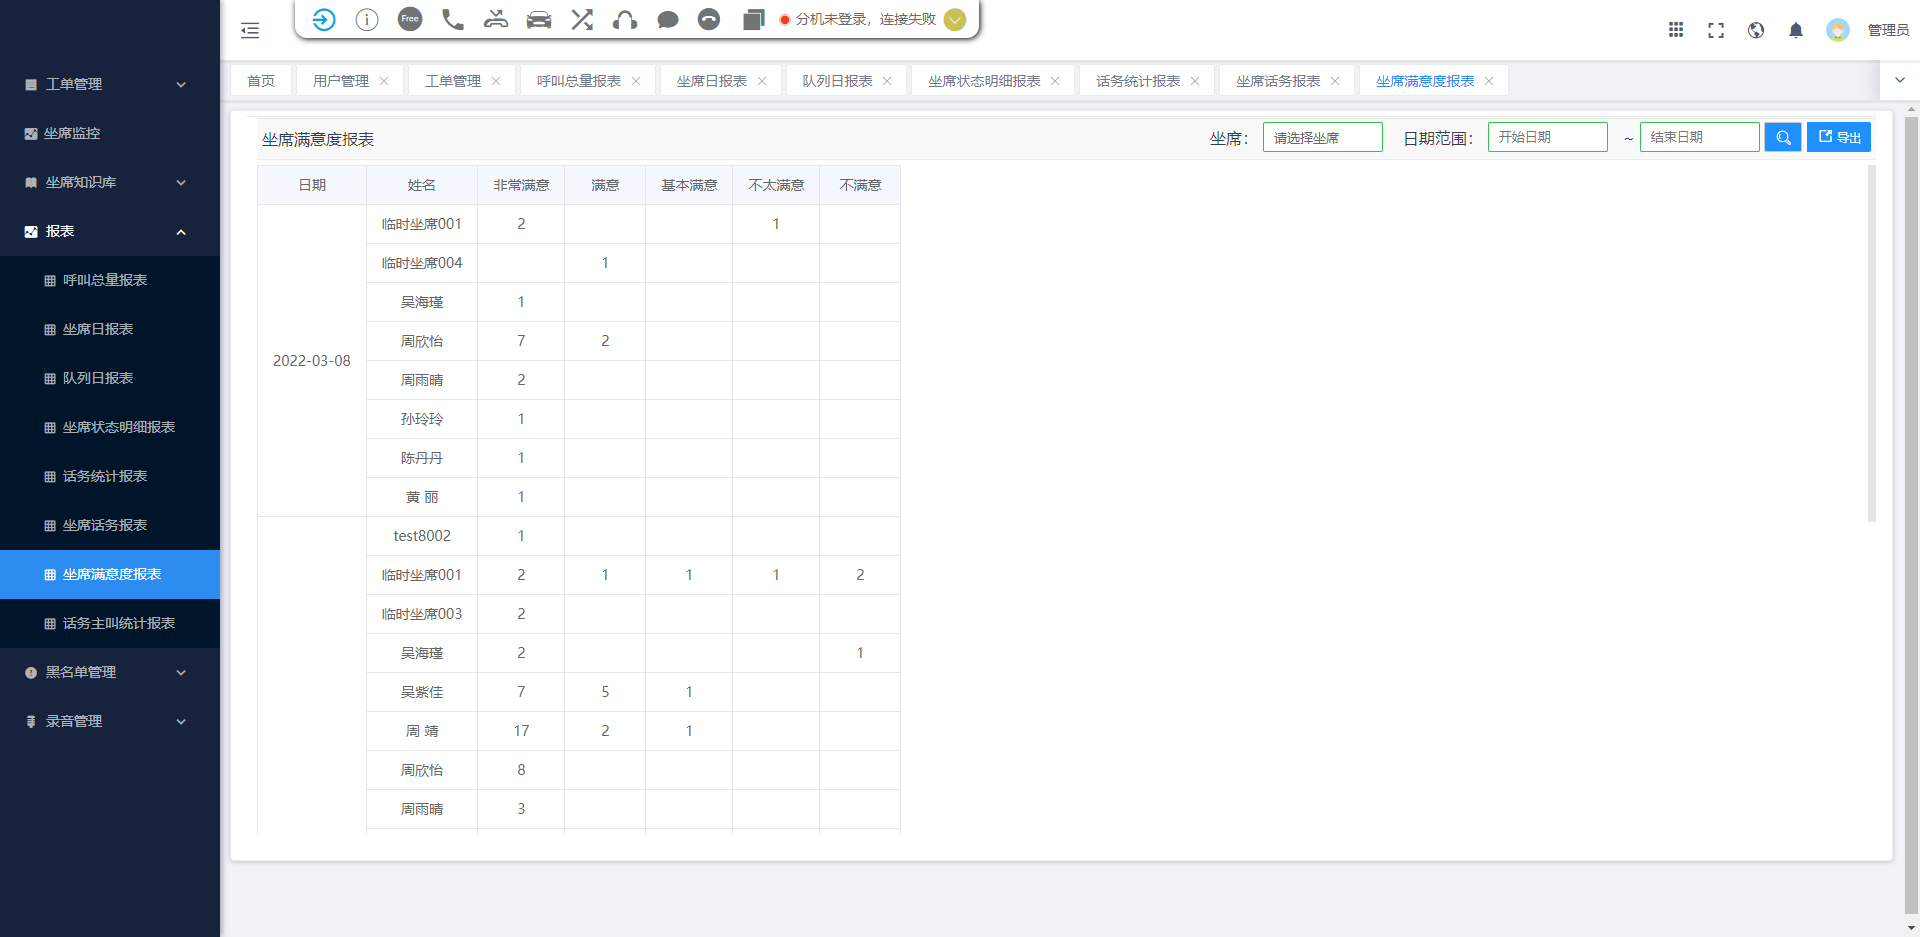The height and width of the screenshot is (937, 1920).
Task: Click the blue search button
Action: (1783, 137)
